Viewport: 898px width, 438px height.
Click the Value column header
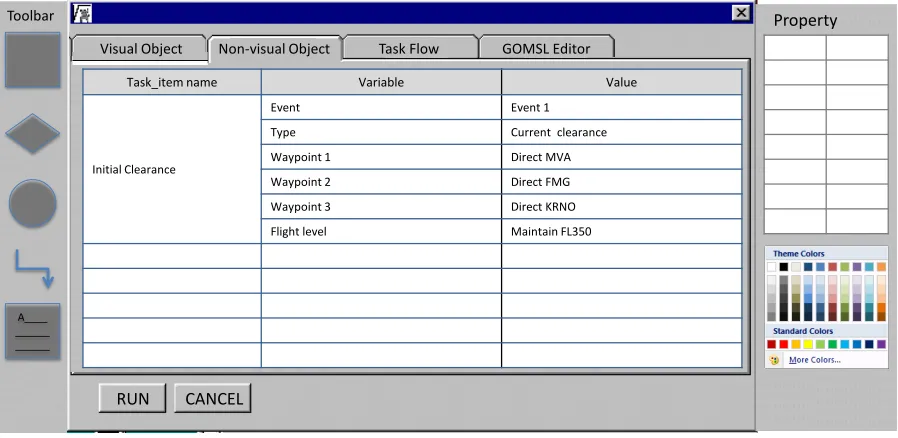[621, 82]
